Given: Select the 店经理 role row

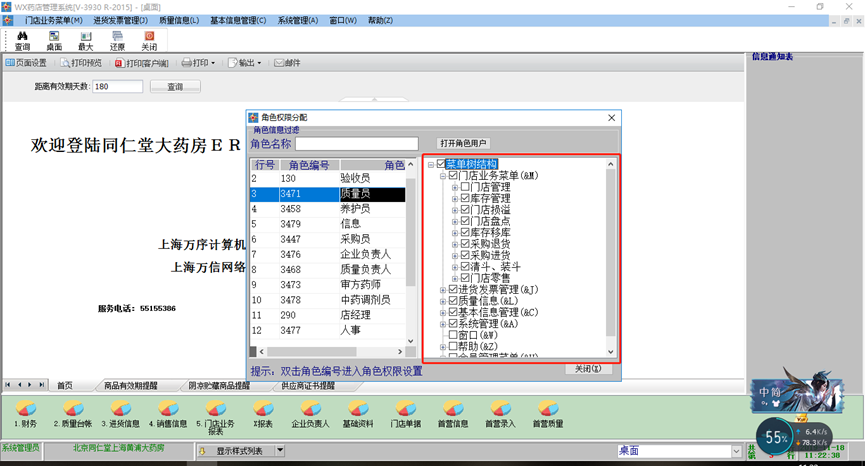Looking at the screenshot, I should point(328,315).
